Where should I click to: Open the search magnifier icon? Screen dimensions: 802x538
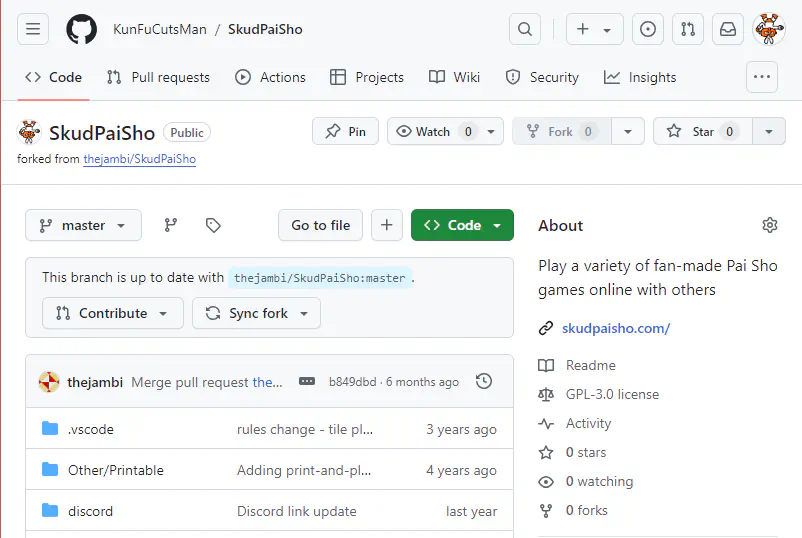pyautogui.click(x=525, y=29)
